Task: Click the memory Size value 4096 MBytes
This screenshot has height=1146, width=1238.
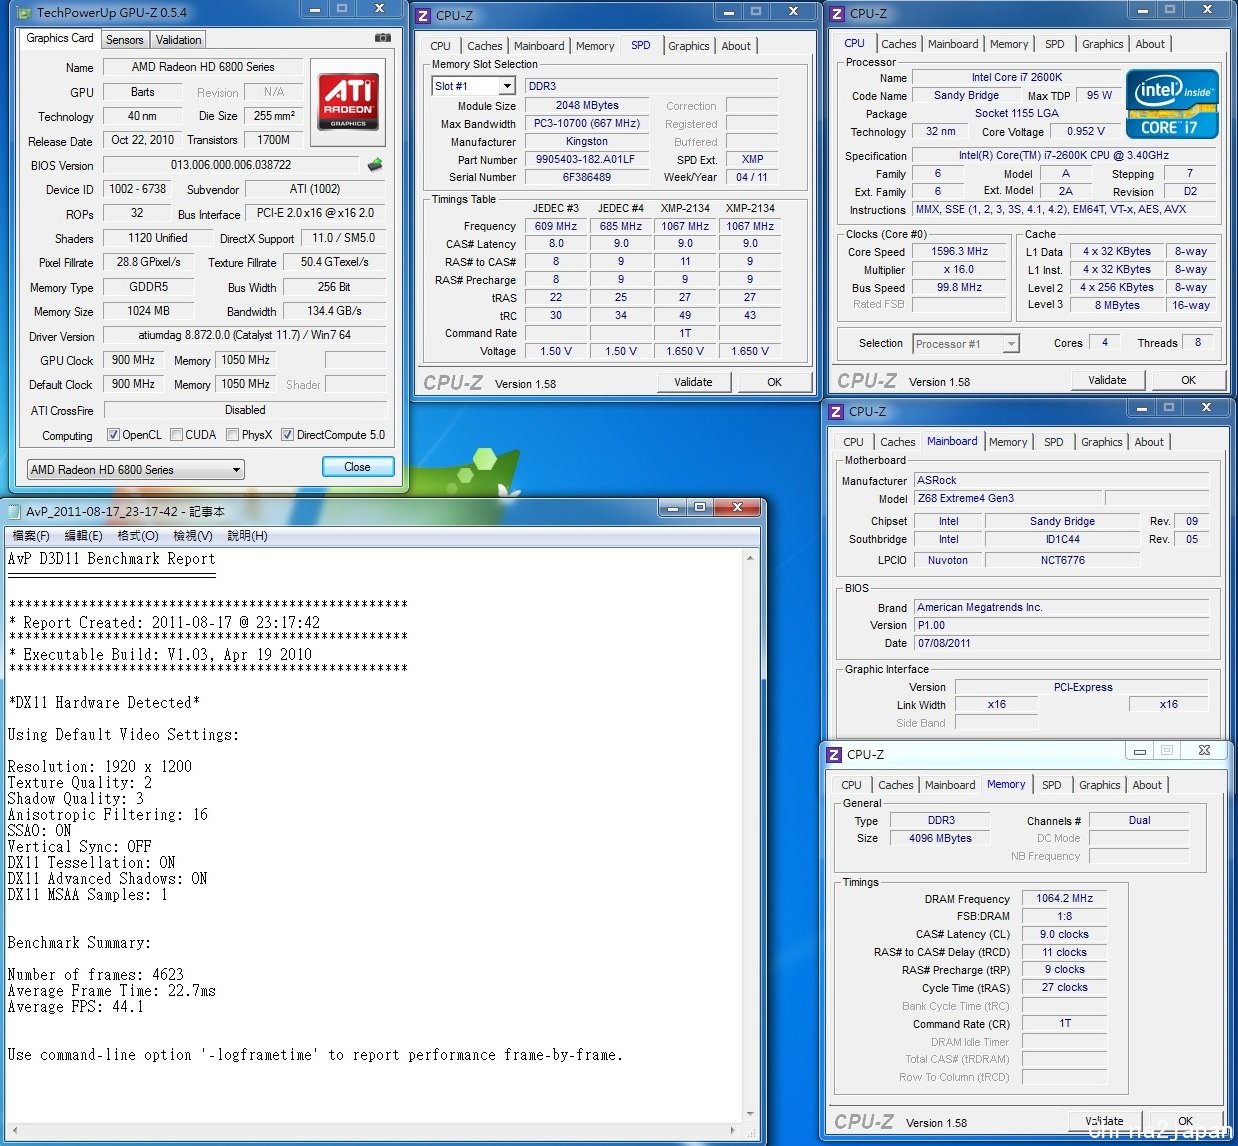Action: [940, 838]
